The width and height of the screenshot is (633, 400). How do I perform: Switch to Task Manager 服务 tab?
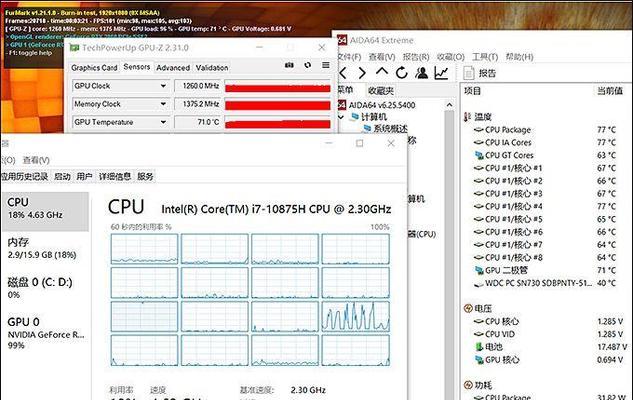(x=145, y=176)
